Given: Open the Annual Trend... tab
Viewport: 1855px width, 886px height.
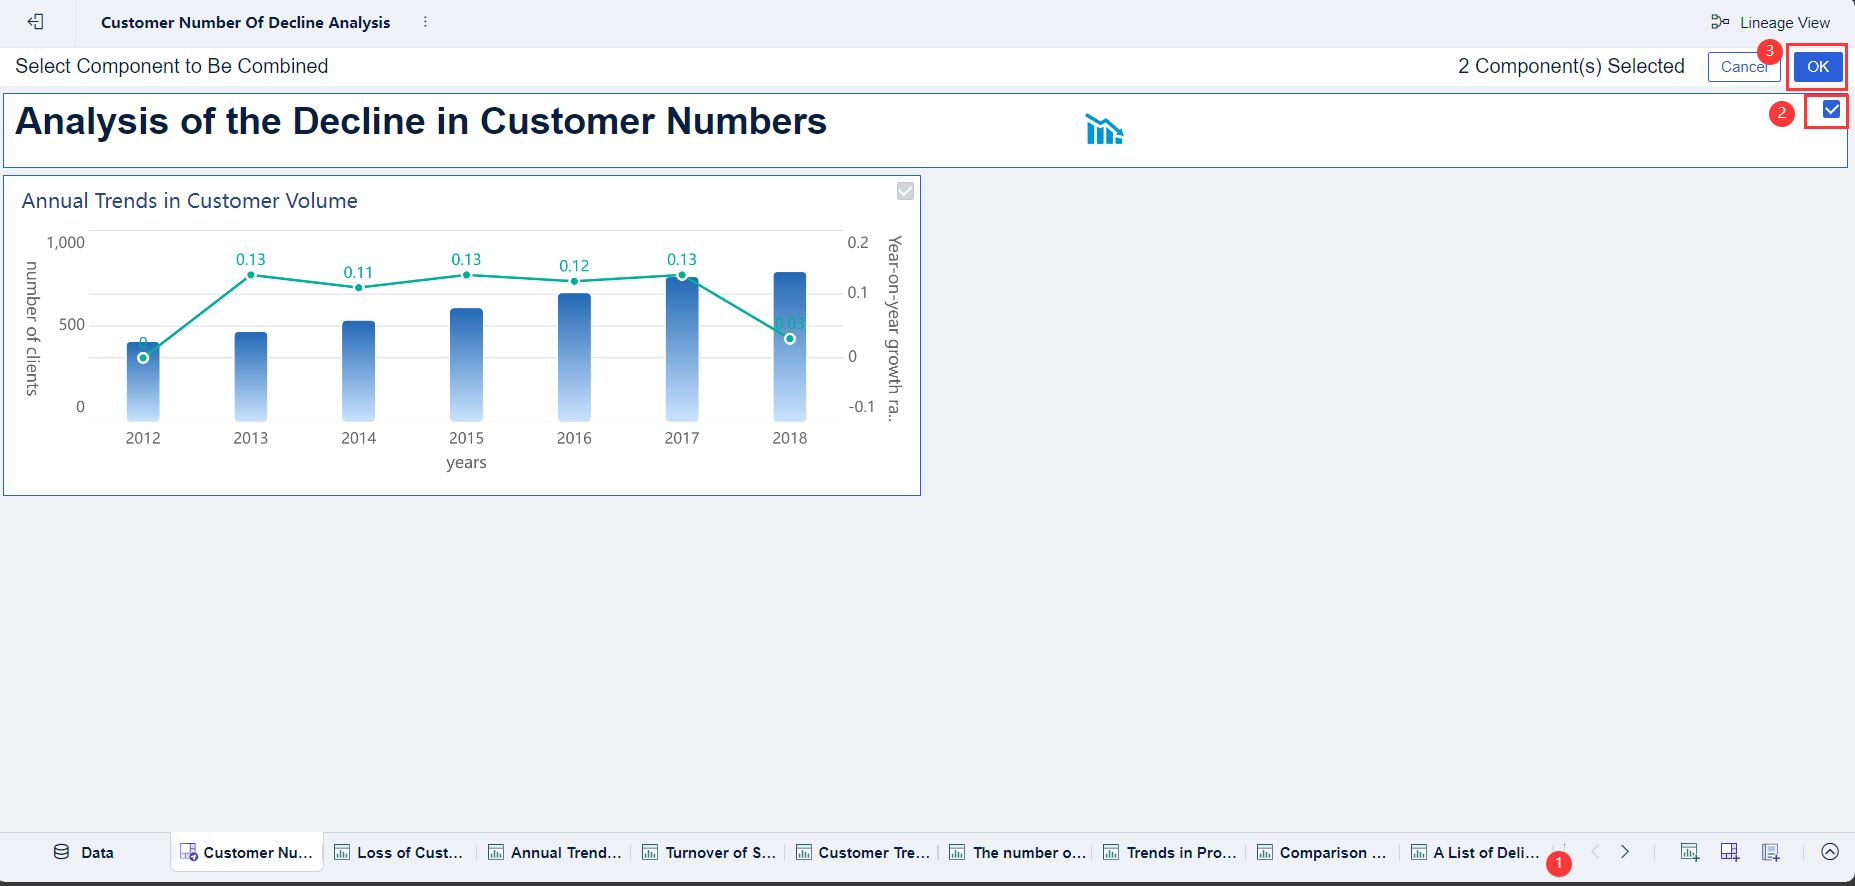Looking at the screenshot, I should [x=554, y=852].
